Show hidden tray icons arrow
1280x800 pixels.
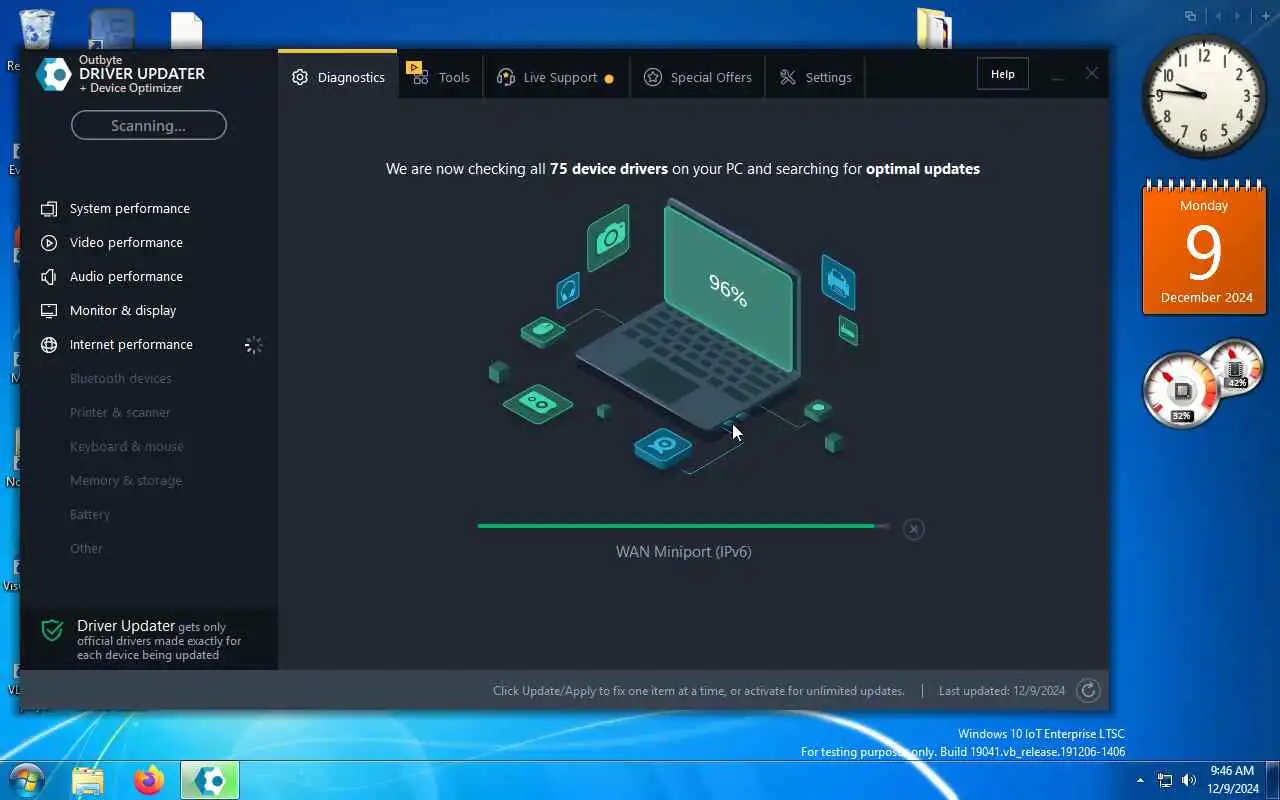pyautogui.click(x=1140, y=780)
